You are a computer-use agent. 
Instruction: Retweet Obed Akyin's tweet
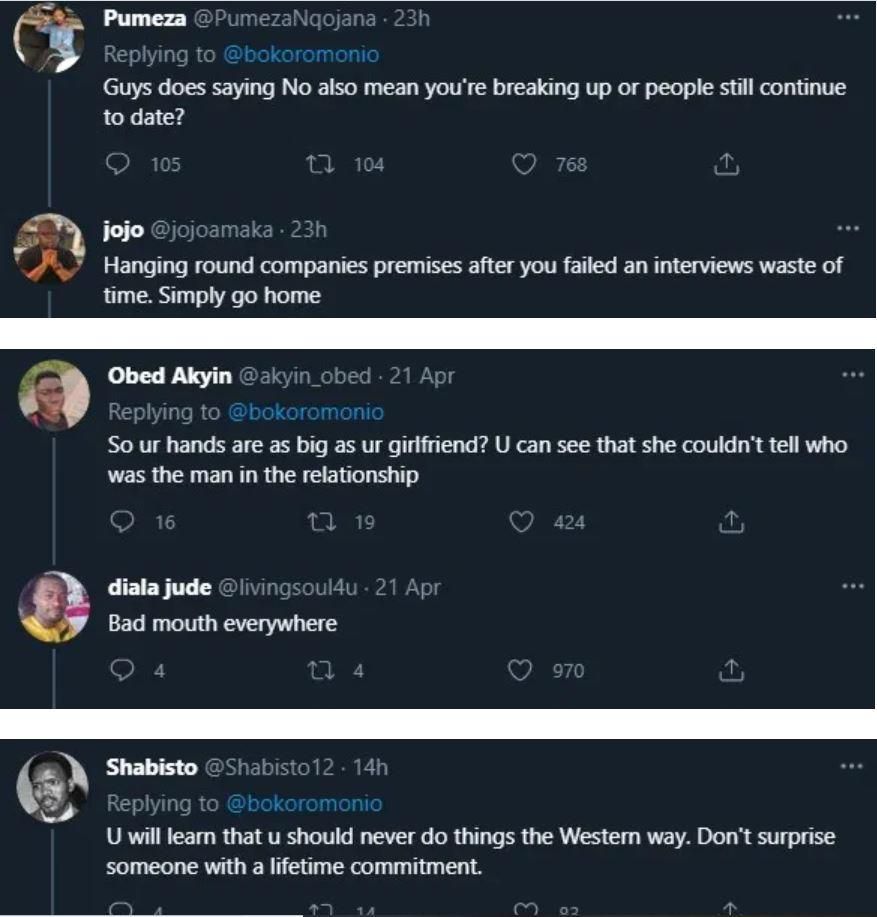(x=326, y=521)
